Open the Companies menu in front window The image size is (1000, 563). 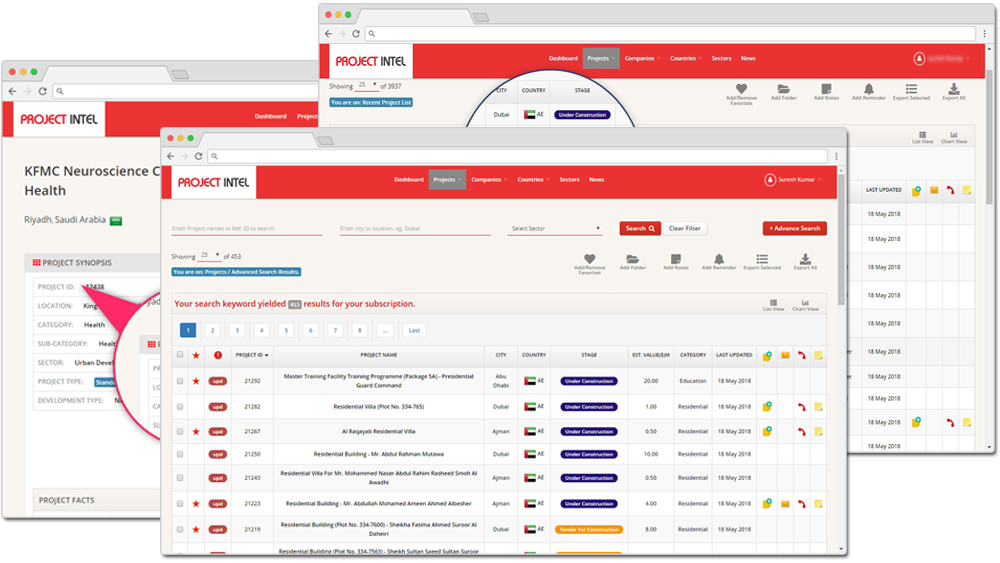pos(489,180)
